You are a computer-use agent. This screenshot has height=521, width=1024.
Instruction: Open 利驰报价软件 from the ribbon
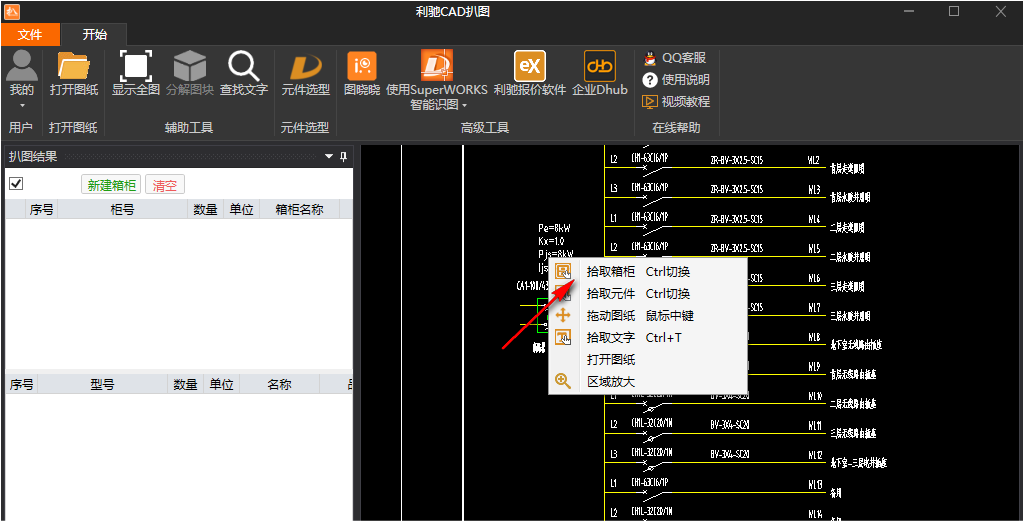(529, 68)
